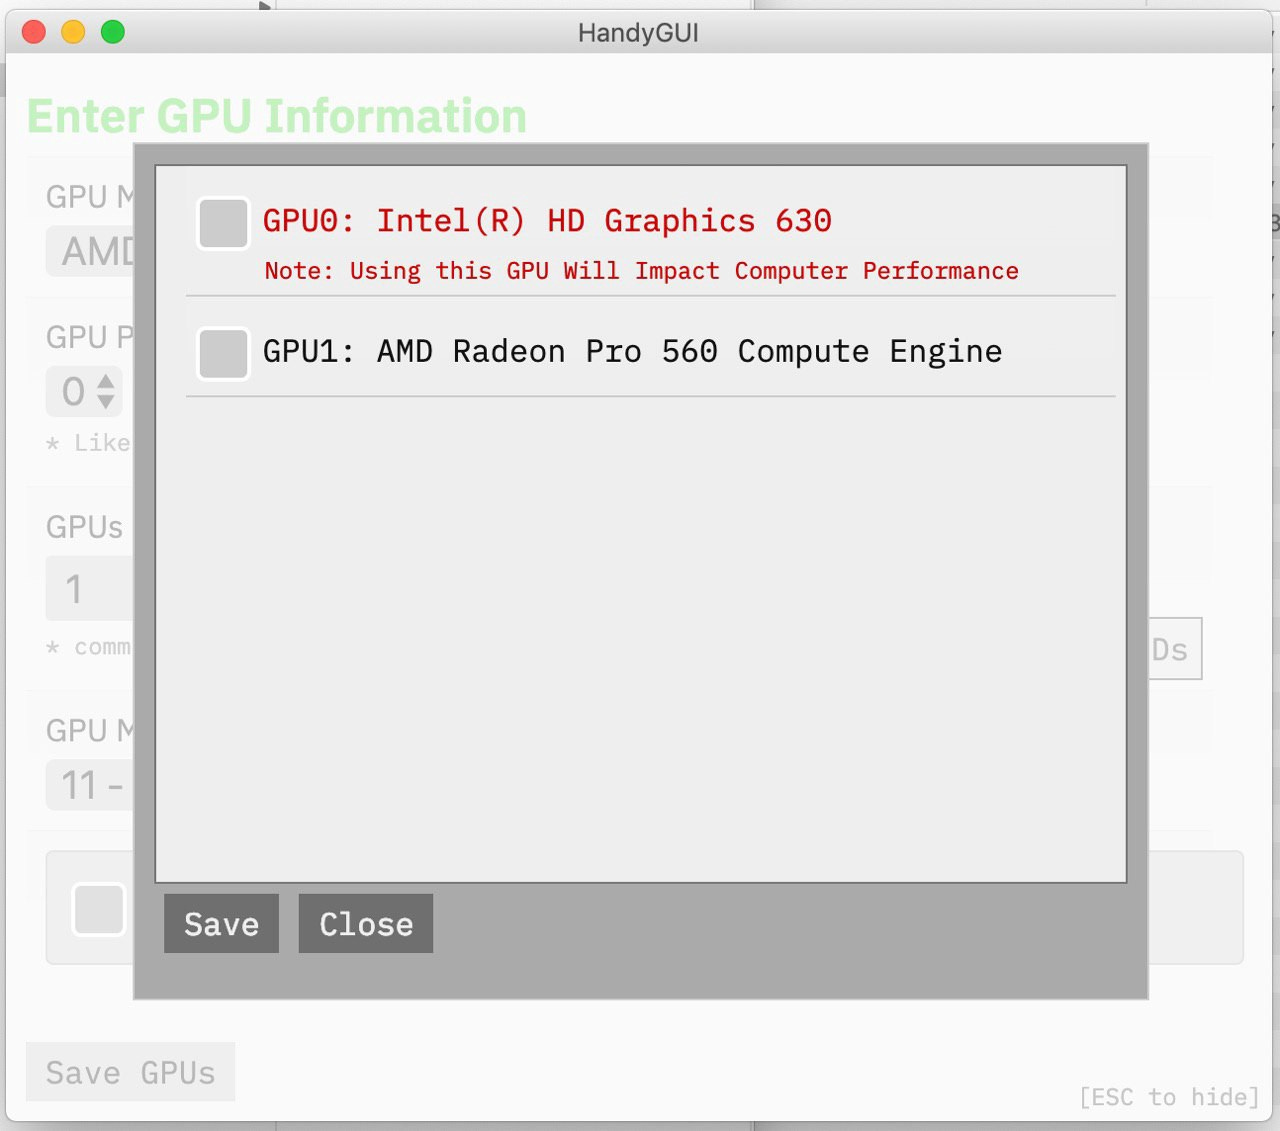Screen dimensions: 1280x1131
Task: Minimize the HandyGUI window with the yellow button
Action: point(73,32)
